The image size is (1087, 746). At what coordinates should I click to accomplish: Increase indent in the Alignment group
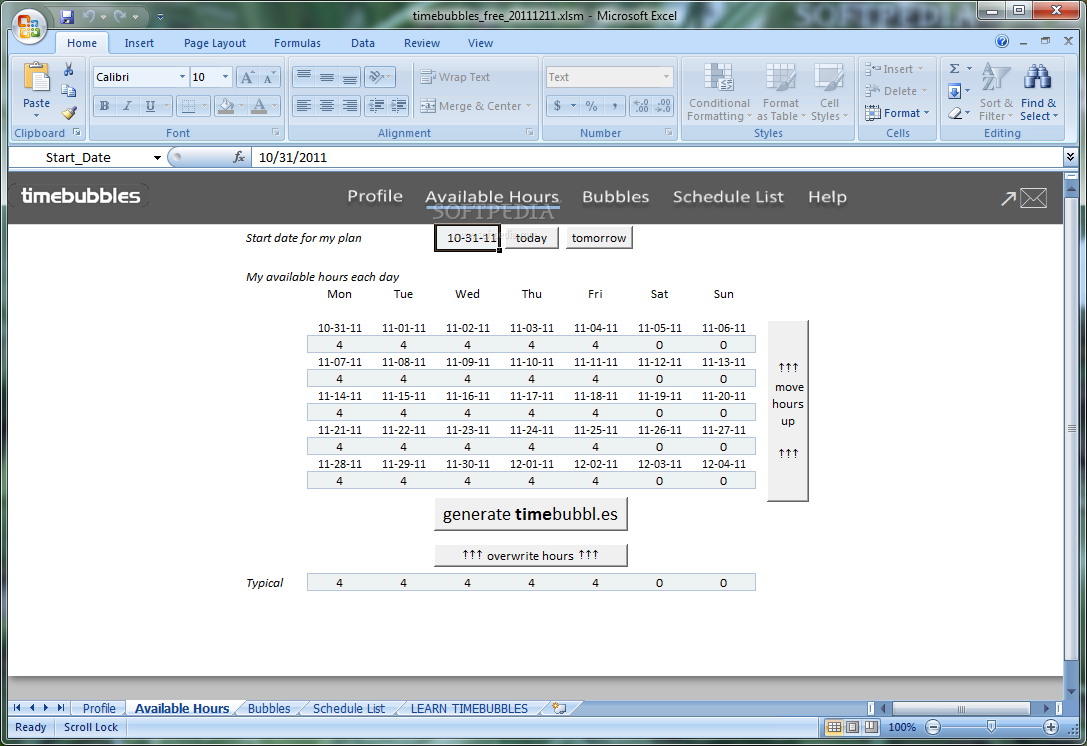[399, 105]
